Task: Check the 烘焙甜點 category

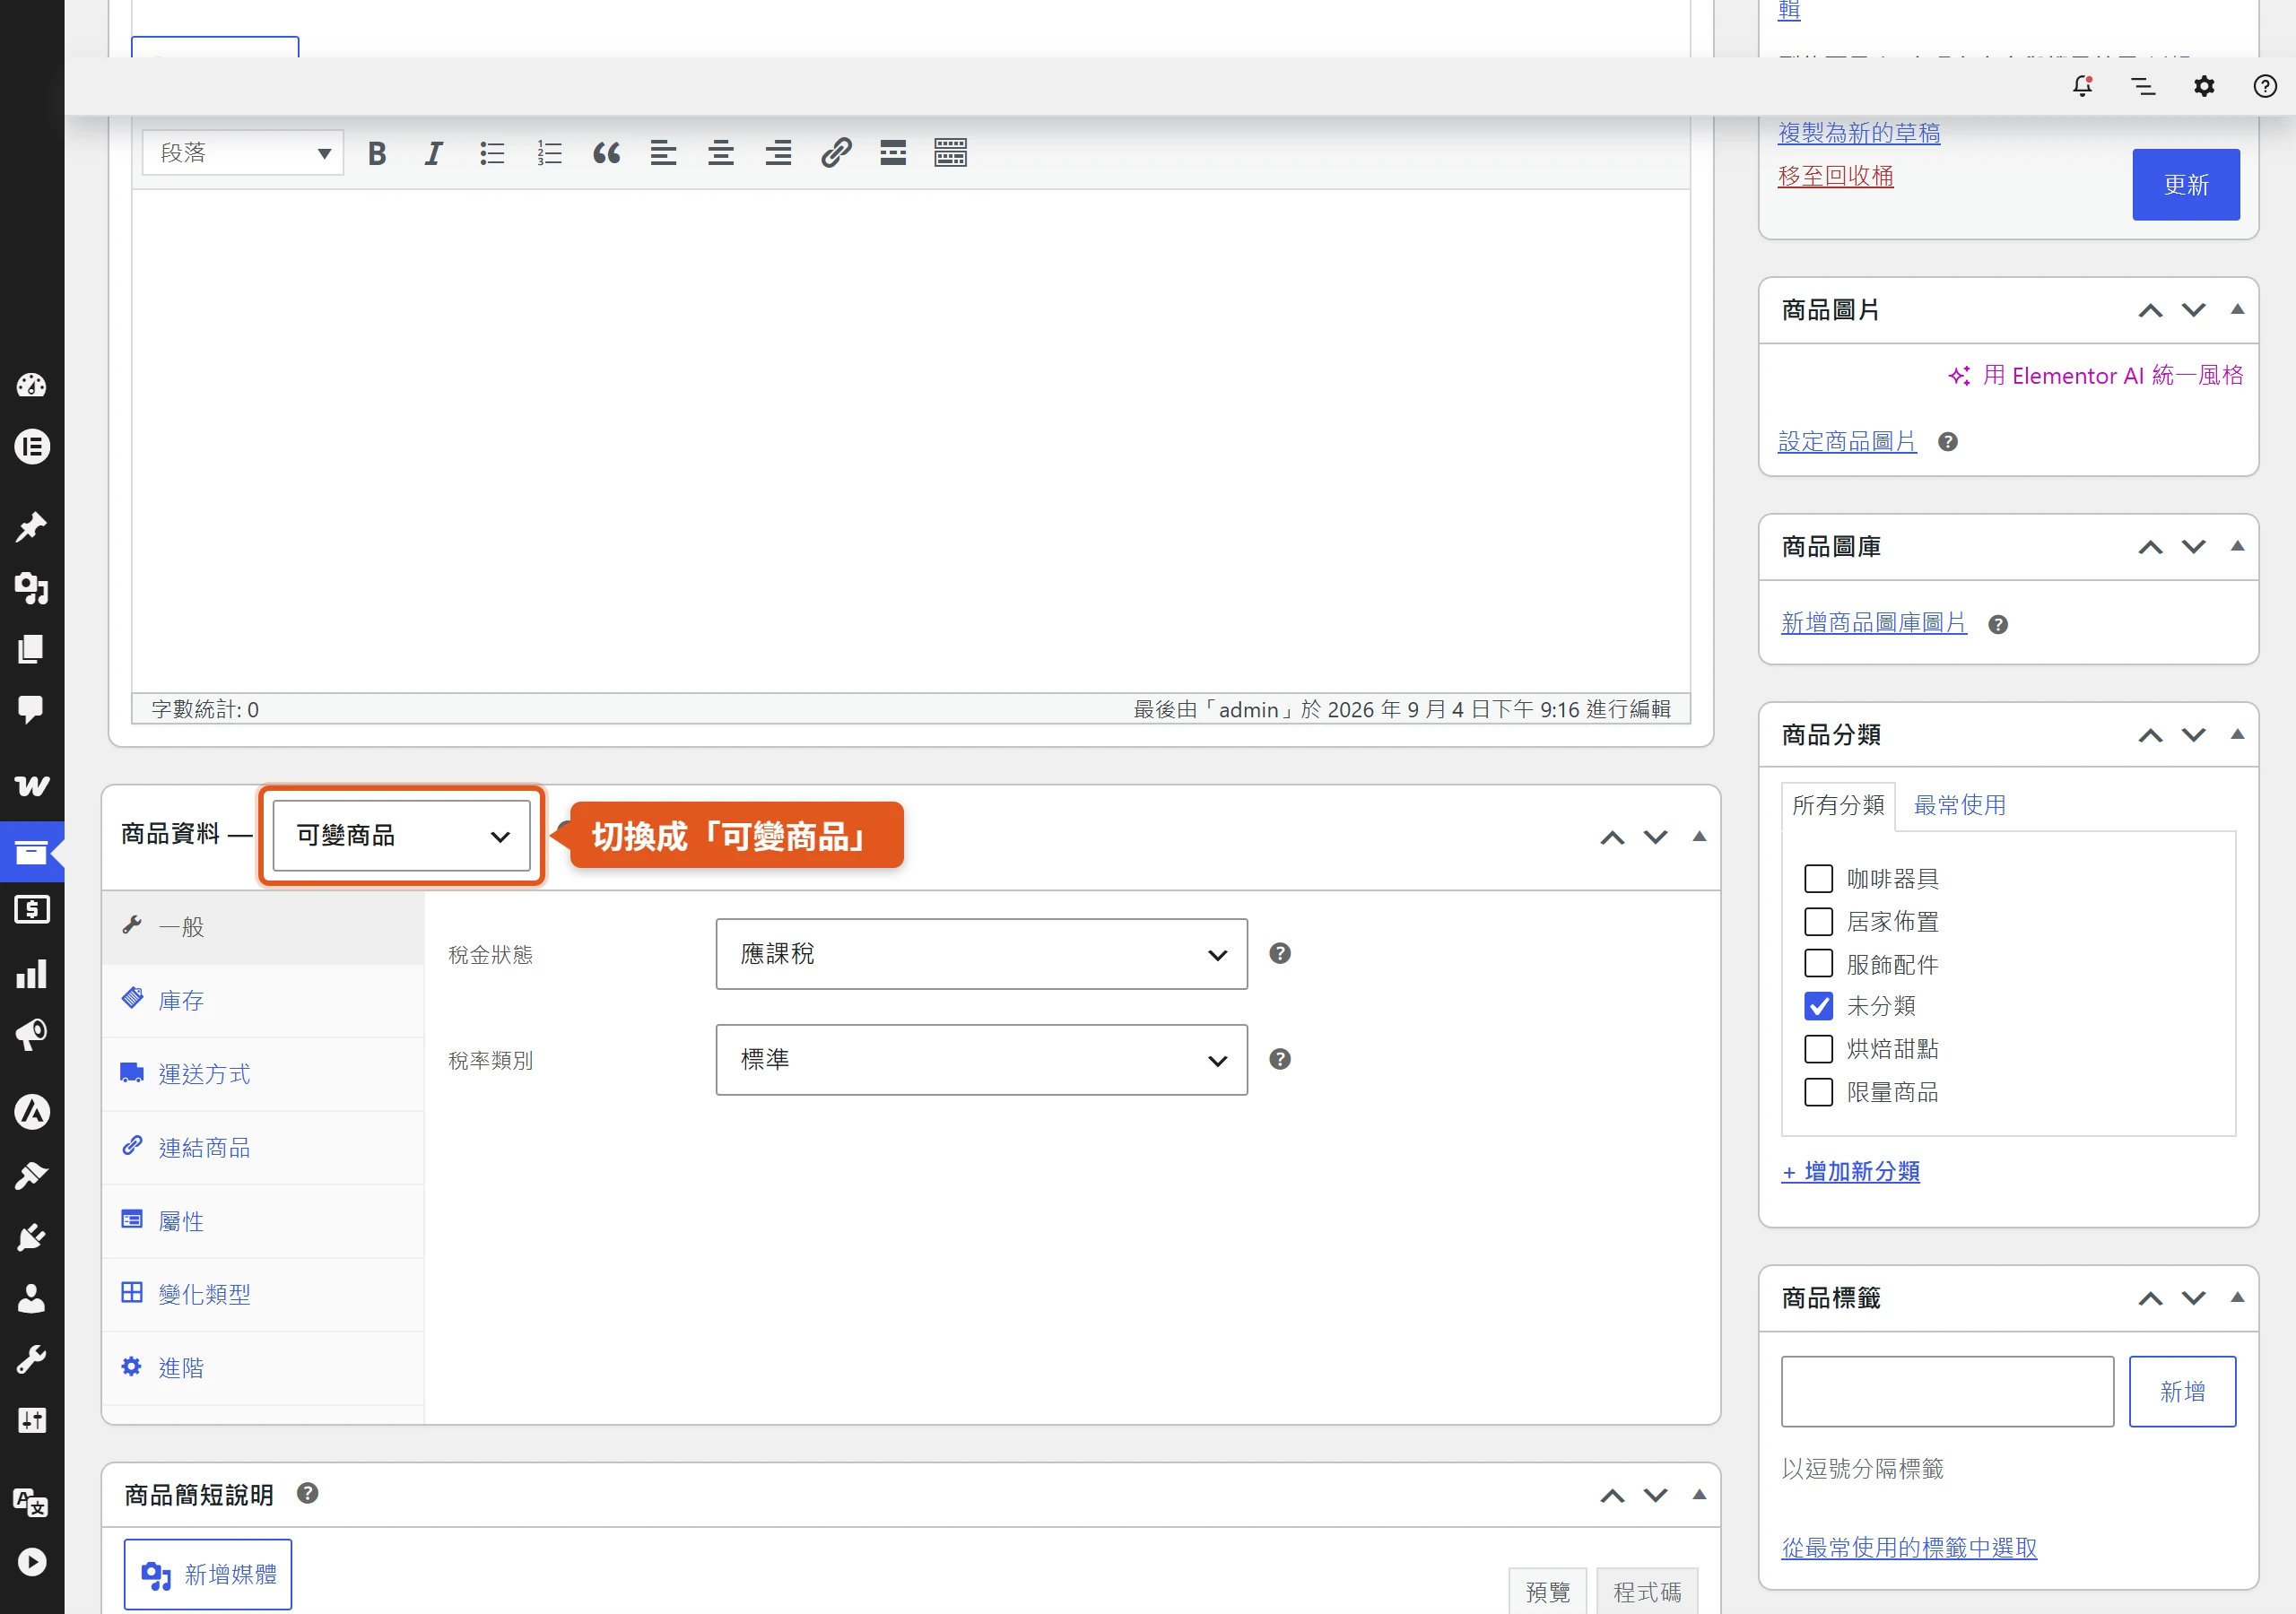Action: tap(1818, 1049)
